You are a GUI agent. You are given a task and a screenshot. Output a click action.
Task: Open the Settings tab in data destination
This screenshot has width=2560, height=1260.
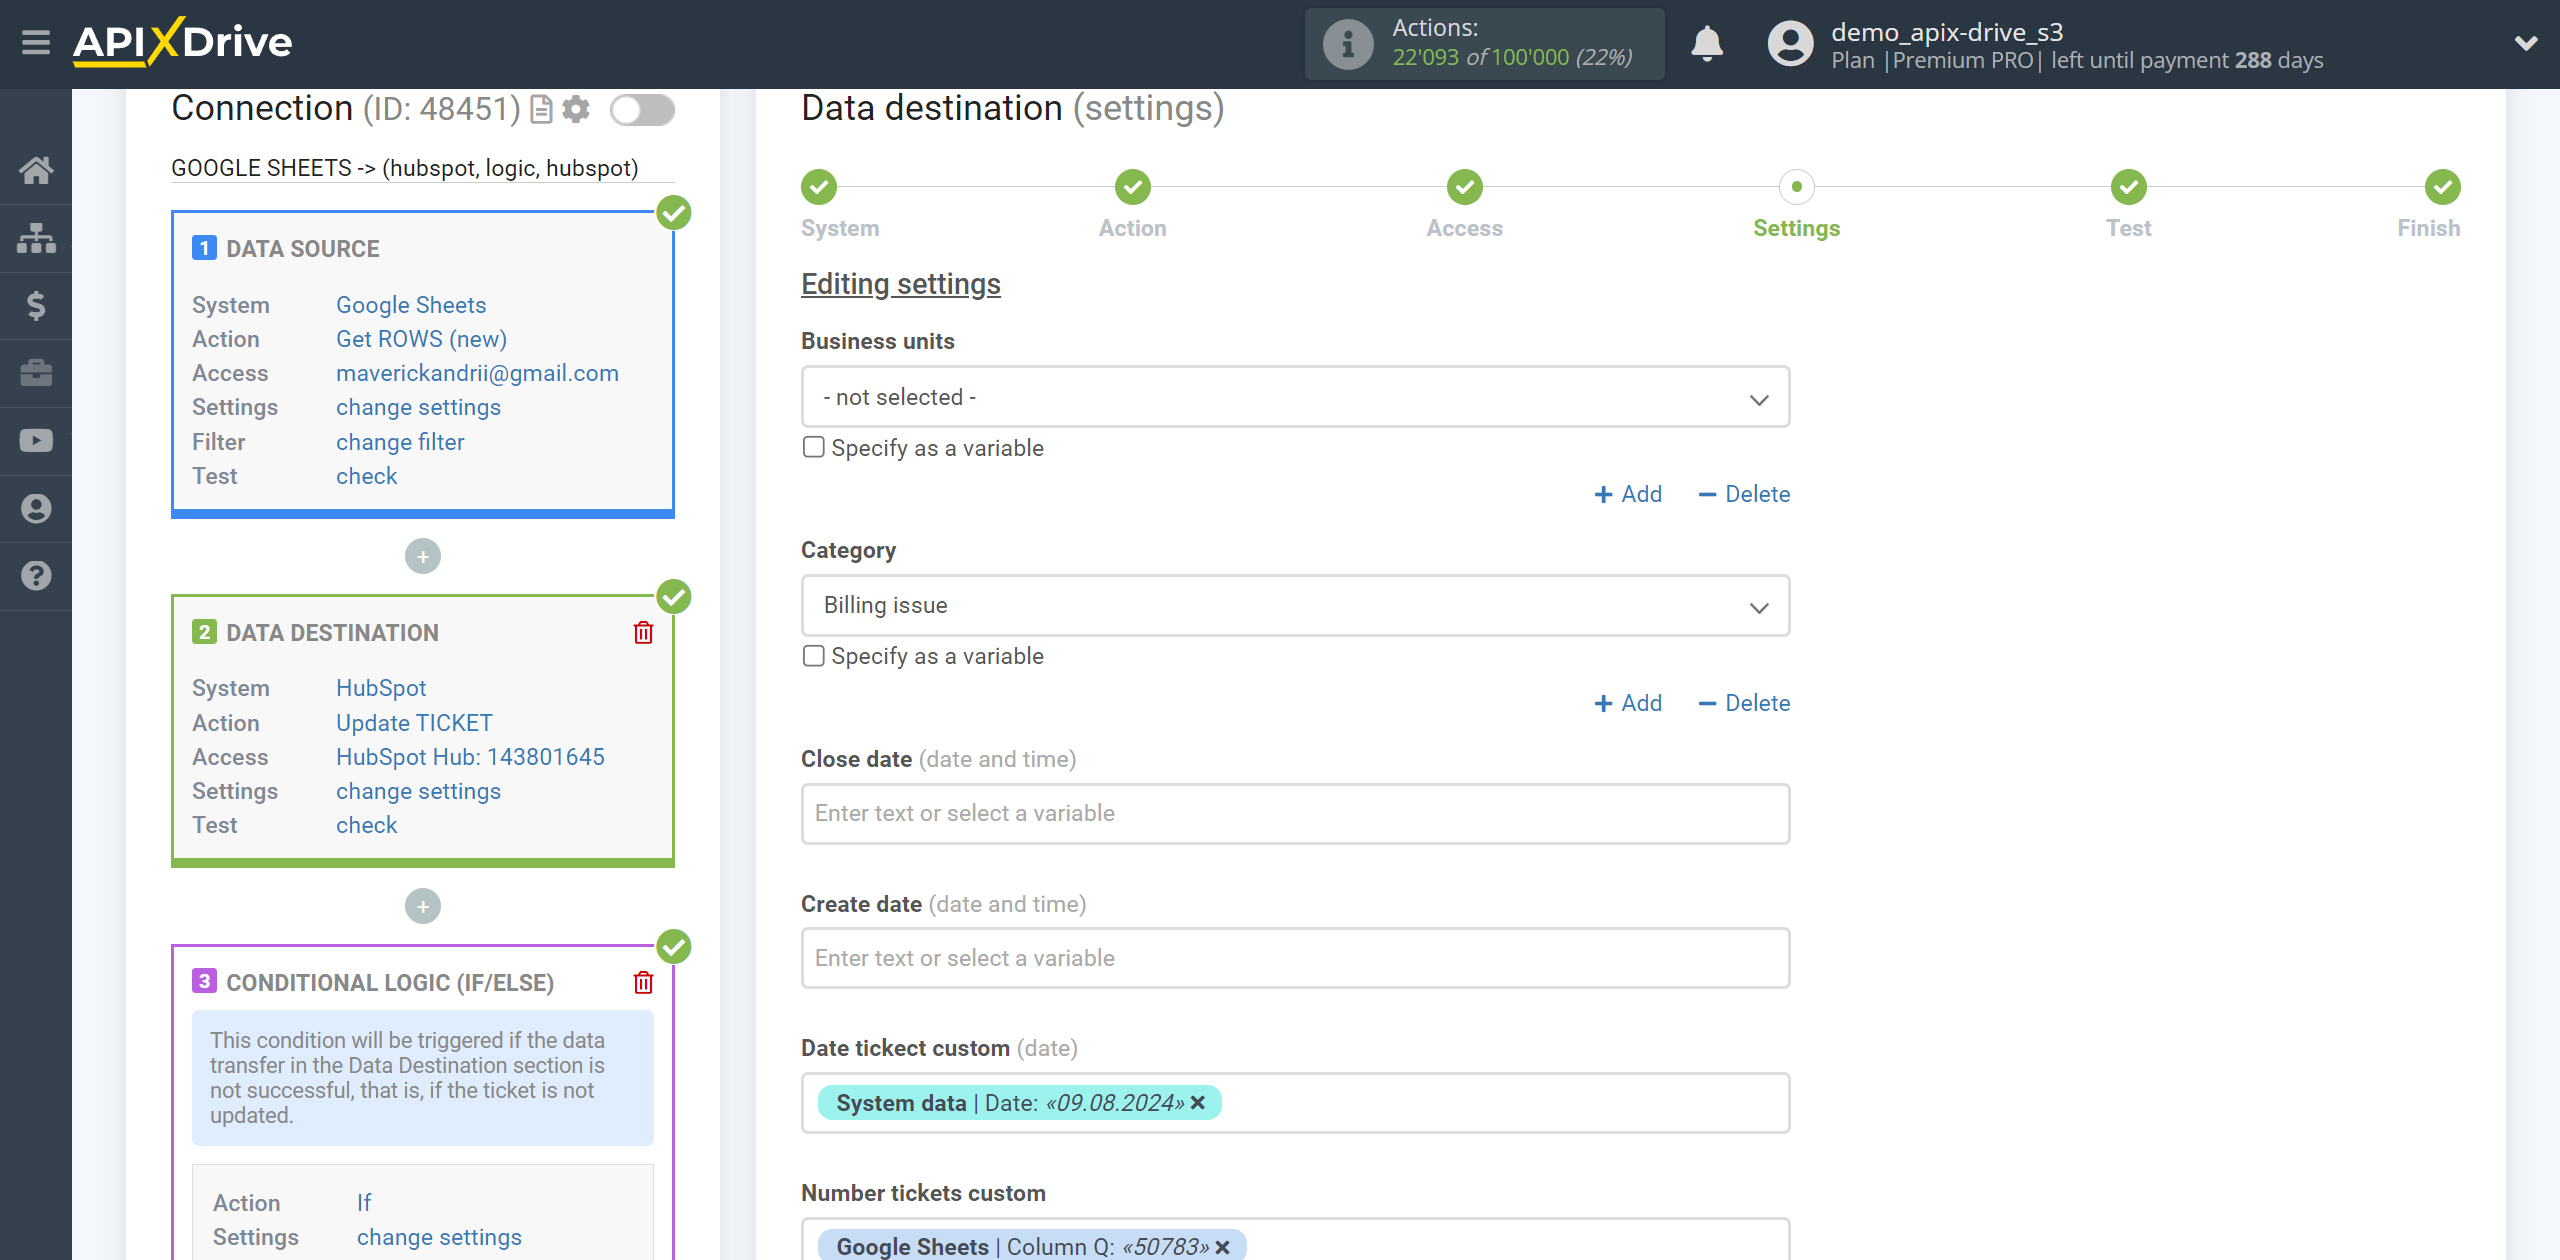1794,227
